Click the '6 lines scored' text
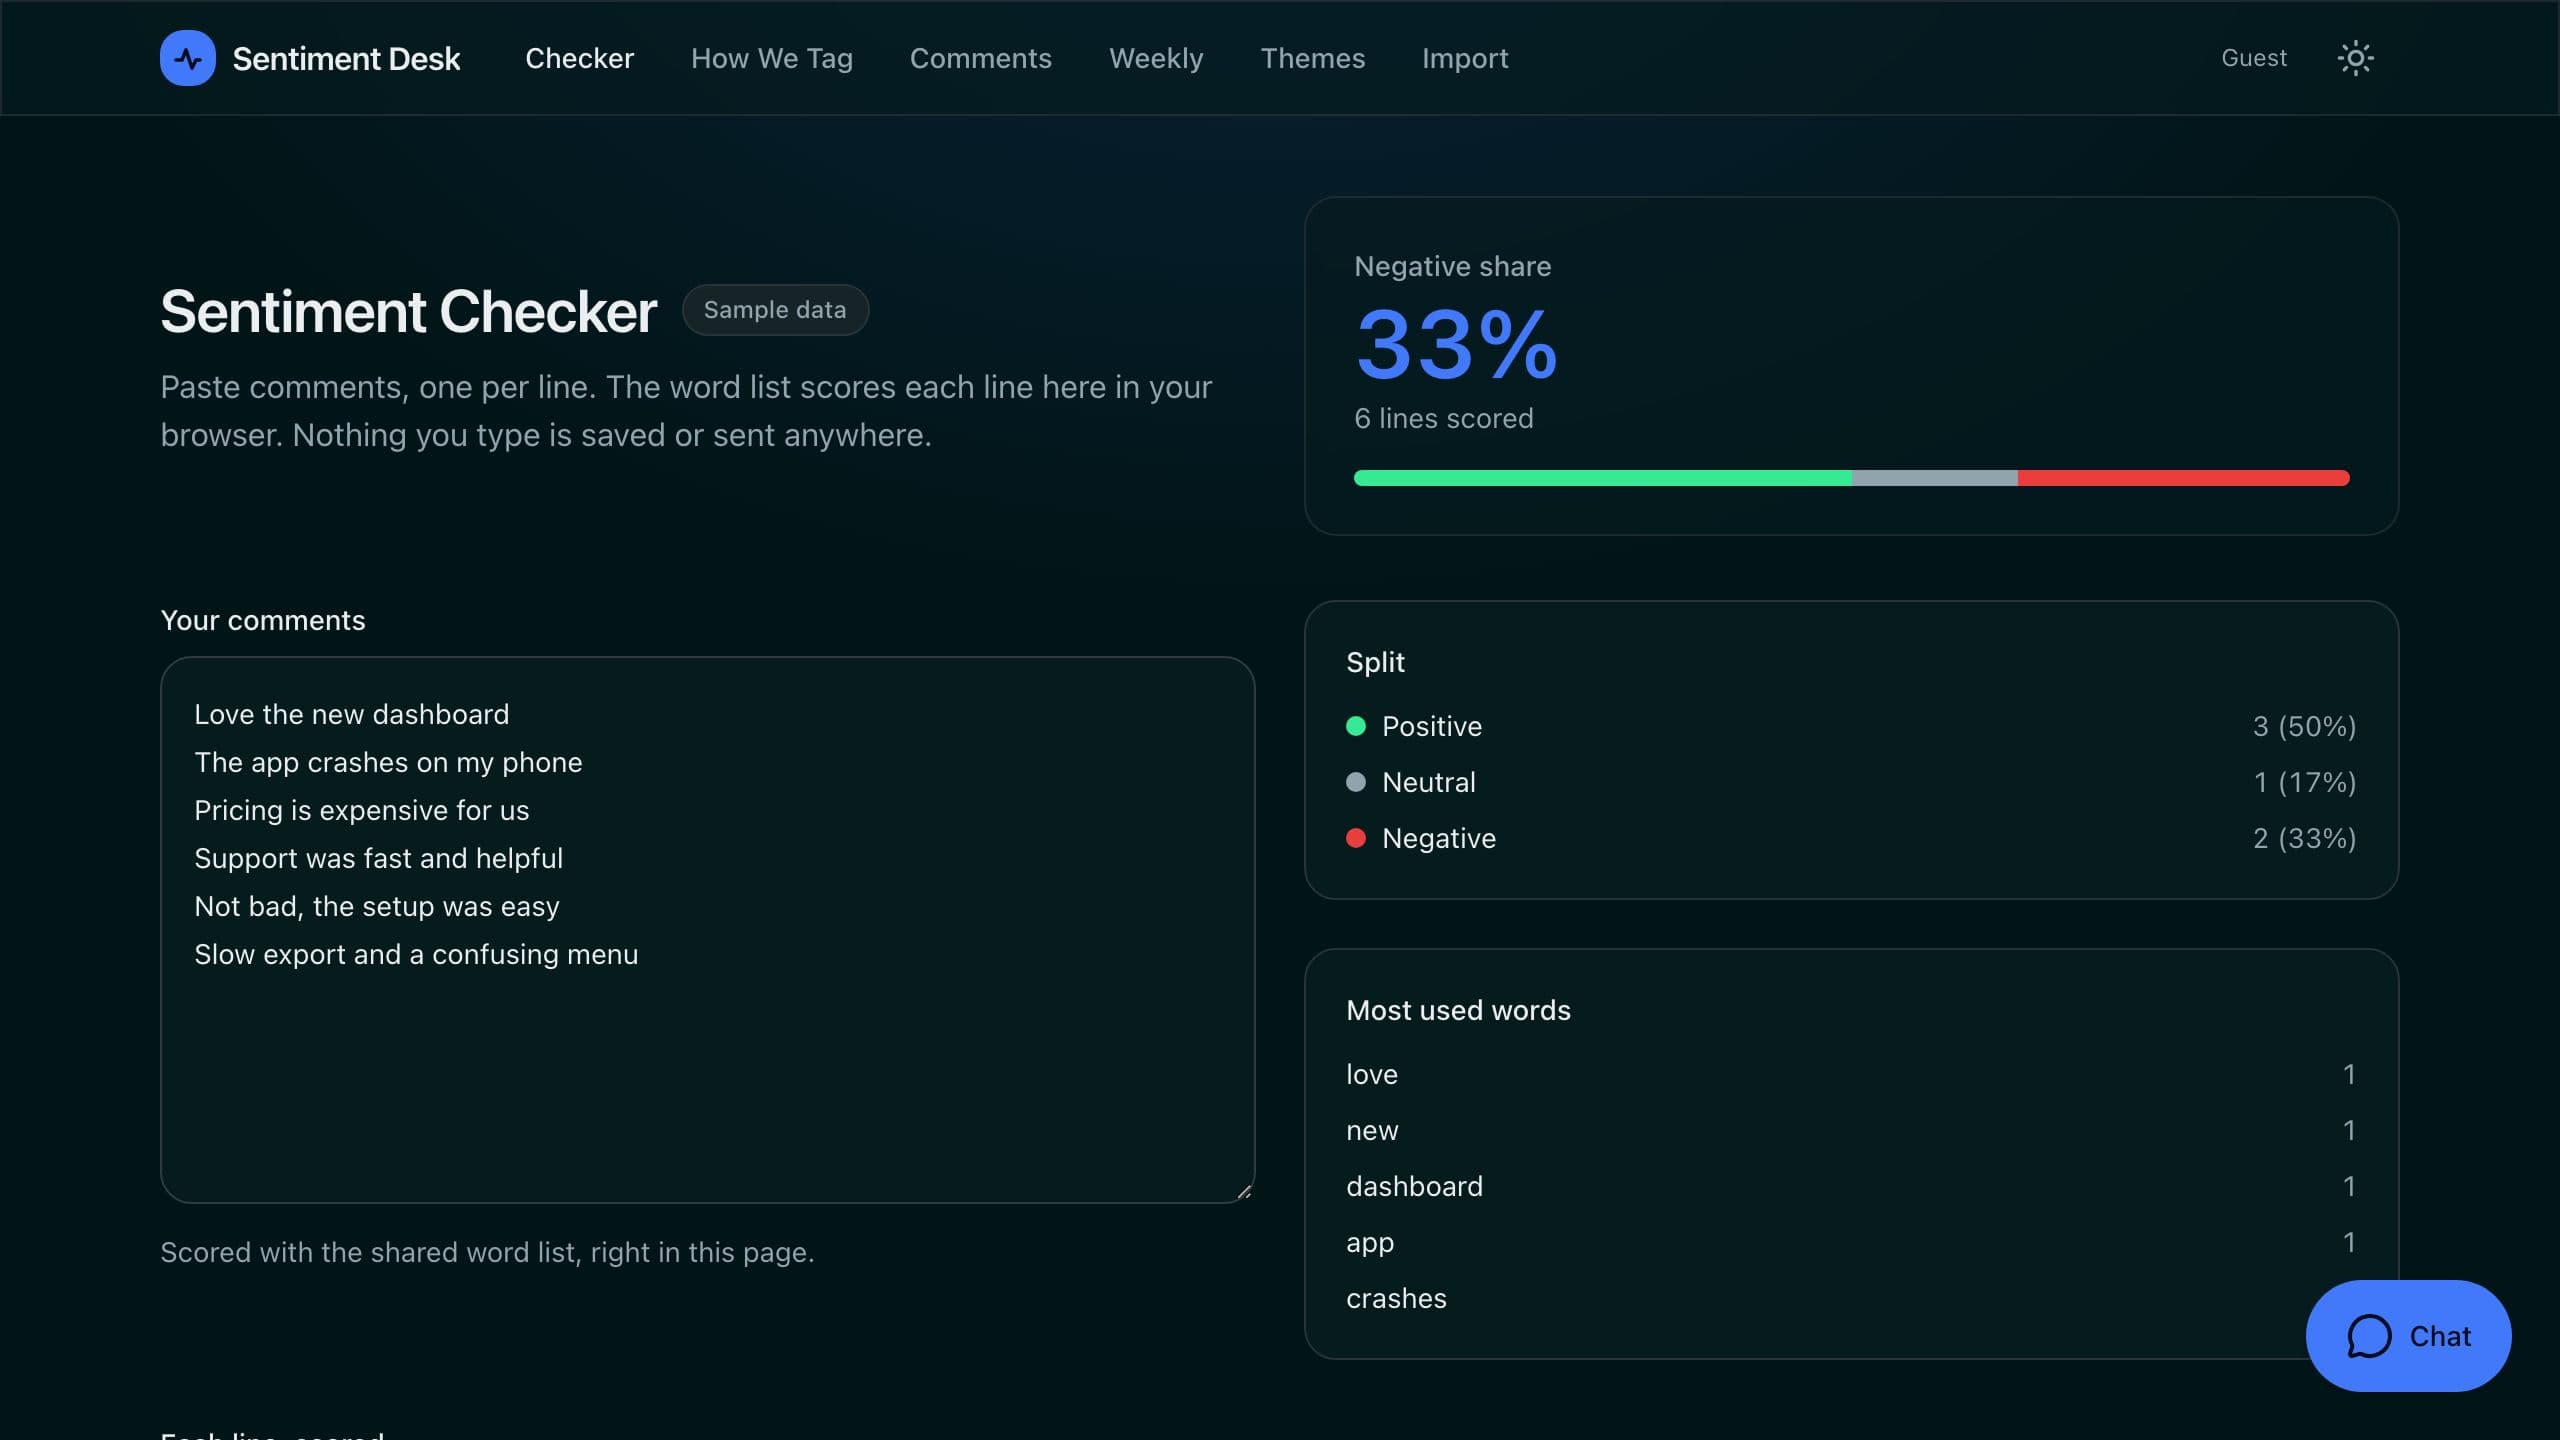 click(x=1443, y=418)
